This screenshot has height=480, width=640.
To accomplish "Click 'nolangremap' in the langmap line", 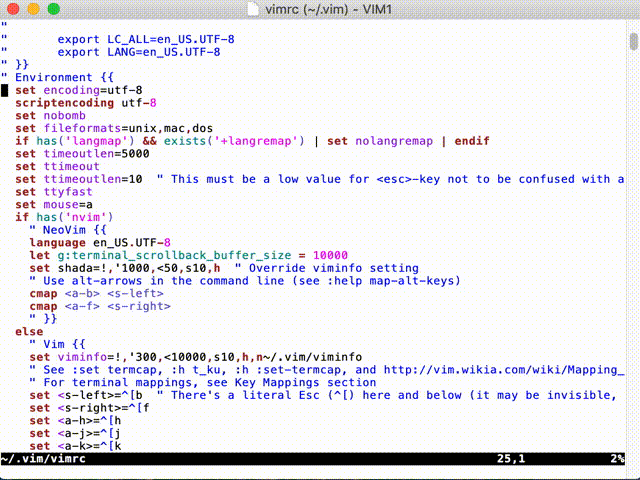I will [394, 141].
